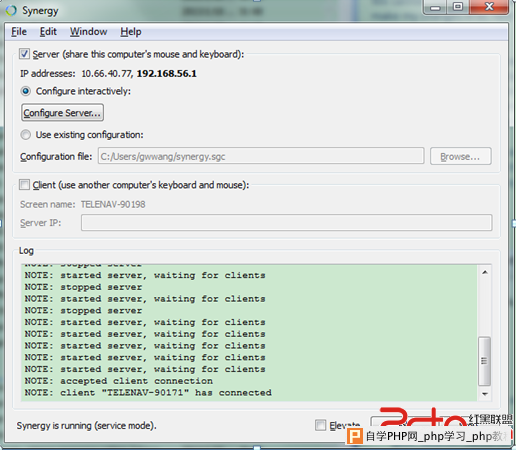Open the Window menu

[89, 32]
